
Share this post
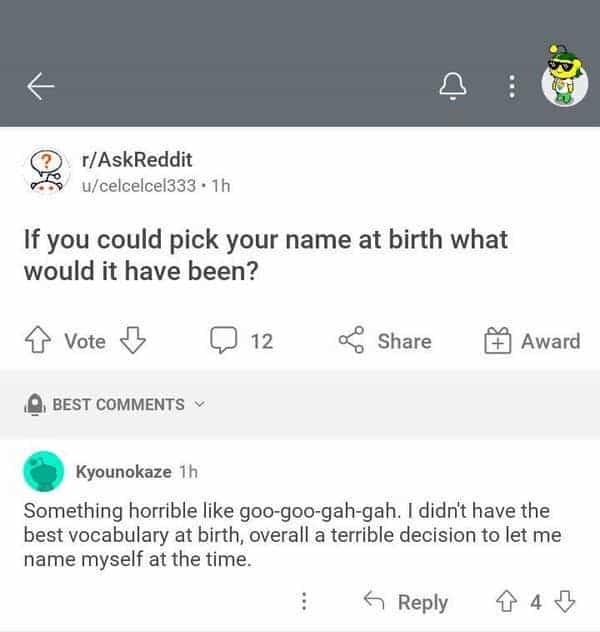coord(385,341)
